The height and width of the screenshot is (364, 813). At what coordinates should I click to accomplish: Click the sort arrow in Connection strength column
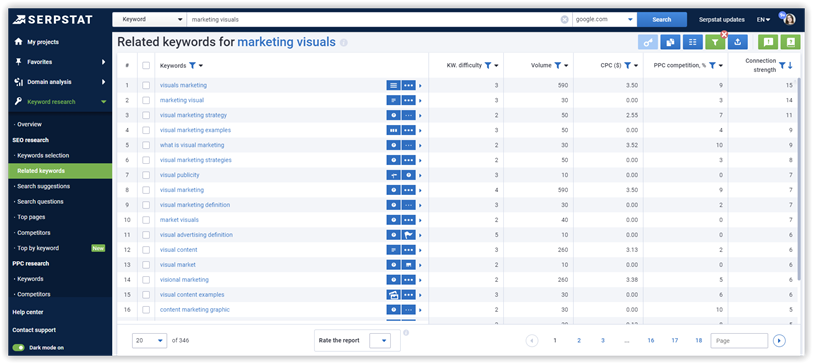(x=790, y=66)
